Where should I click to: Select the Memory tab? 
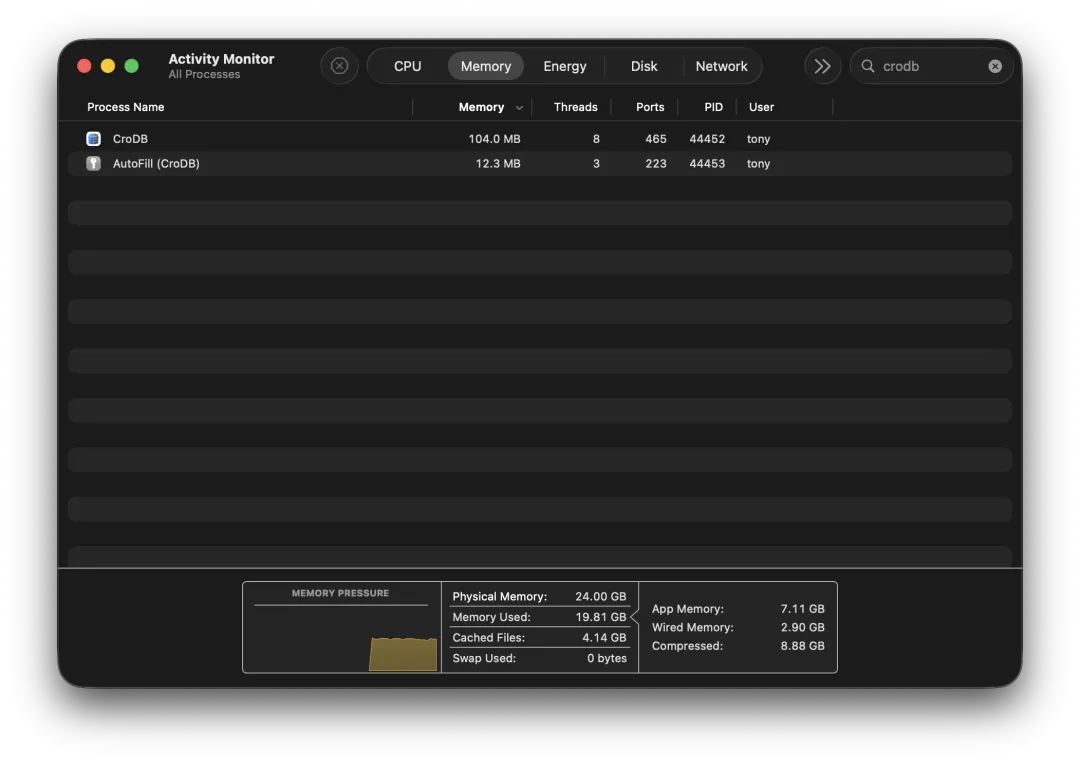pos(486,66)
